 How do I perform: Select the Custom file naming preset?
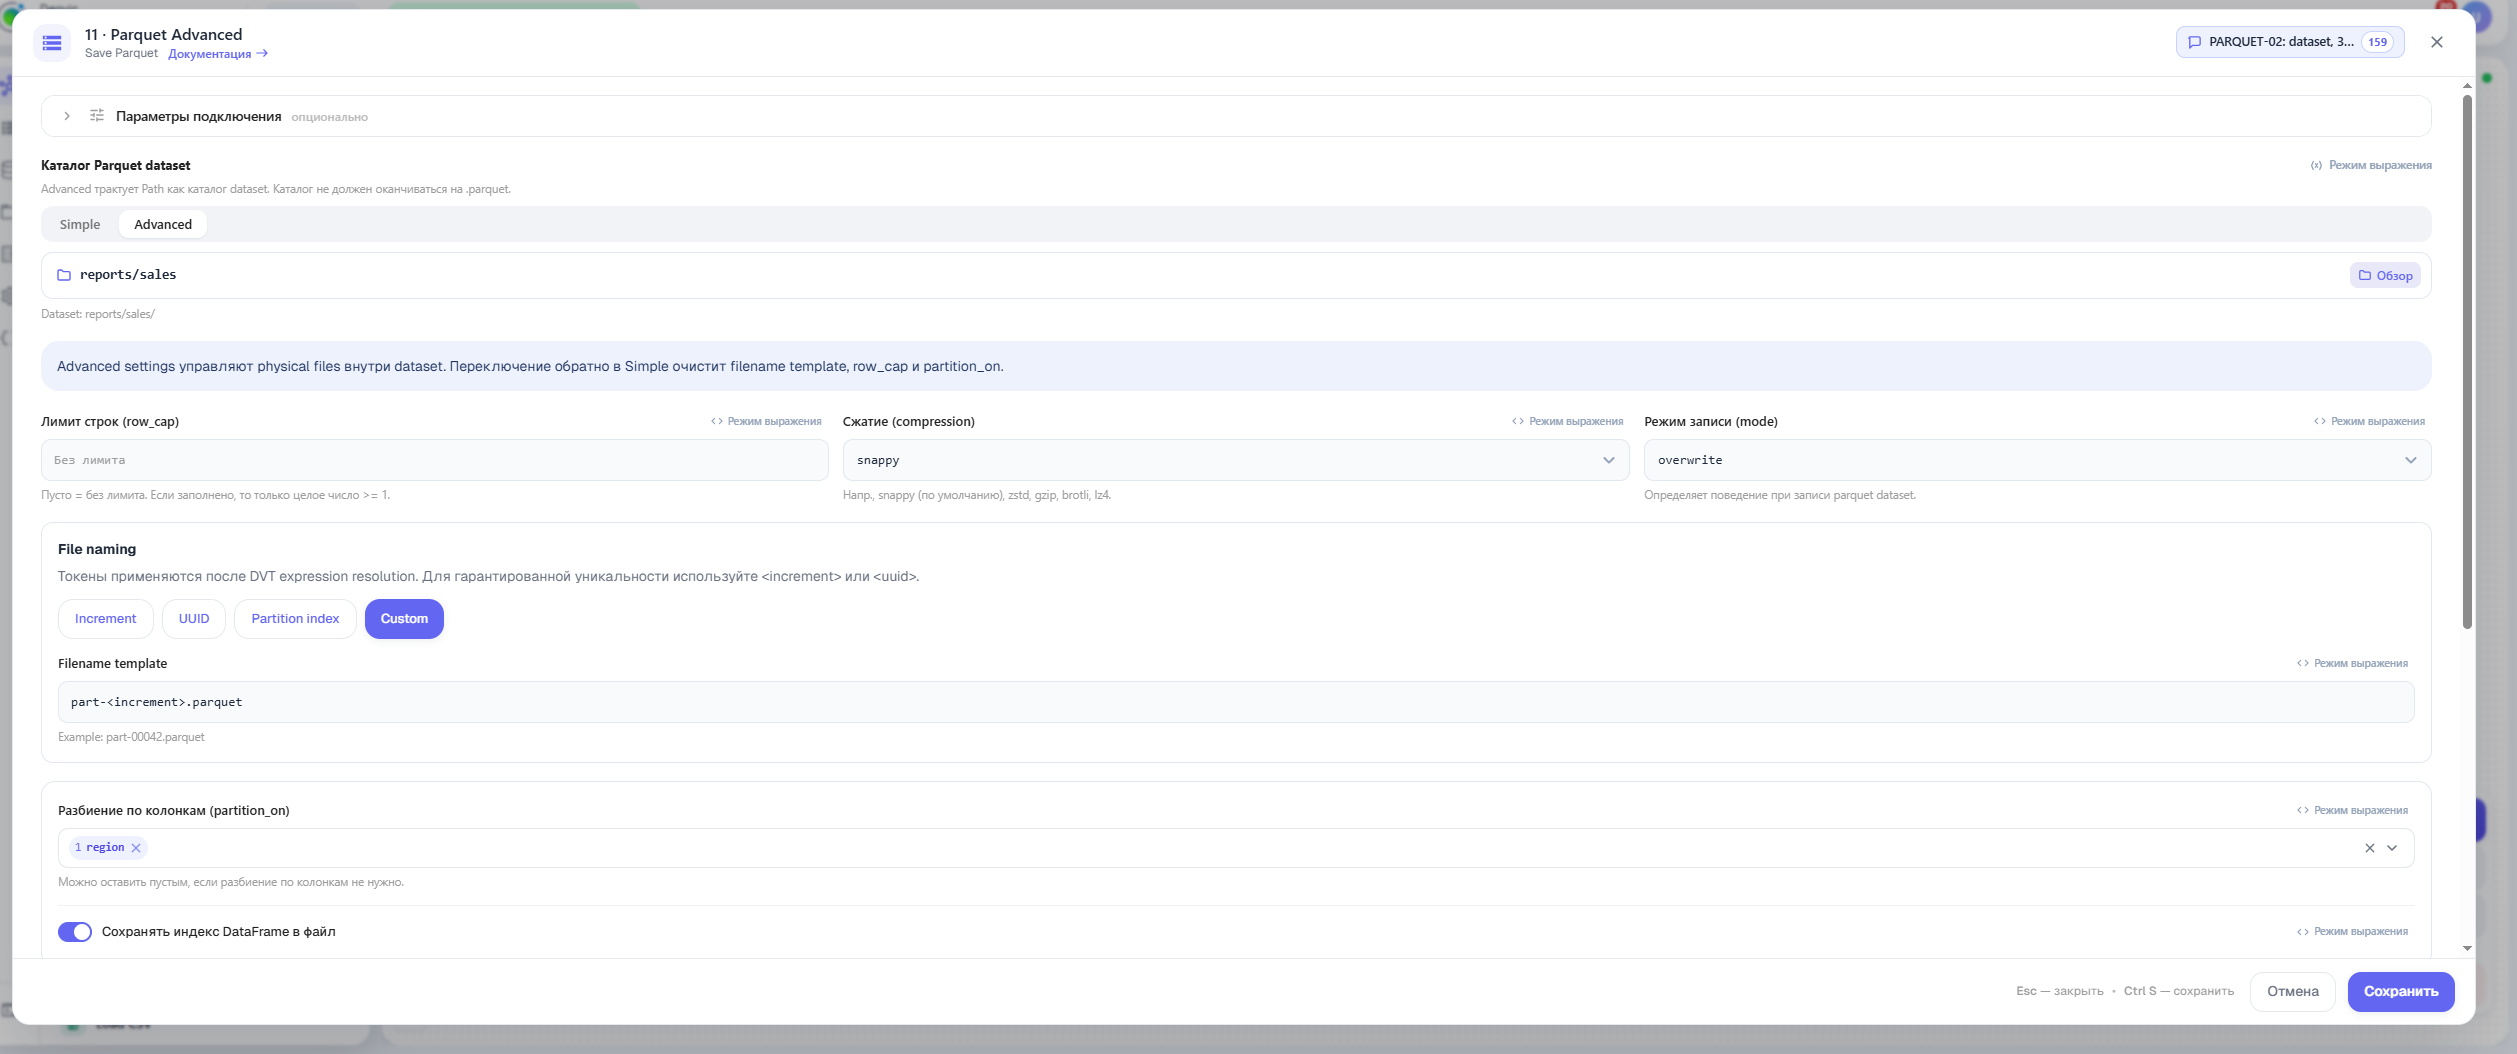(x=404, y=619)
